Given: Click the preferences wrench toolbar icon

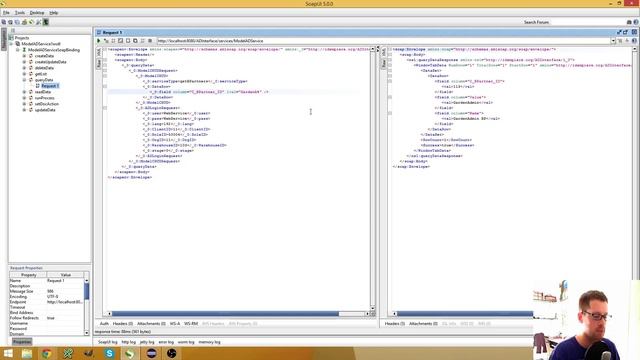Looking at the screenshot, I should pyautogui.click(x=38, y=22).
